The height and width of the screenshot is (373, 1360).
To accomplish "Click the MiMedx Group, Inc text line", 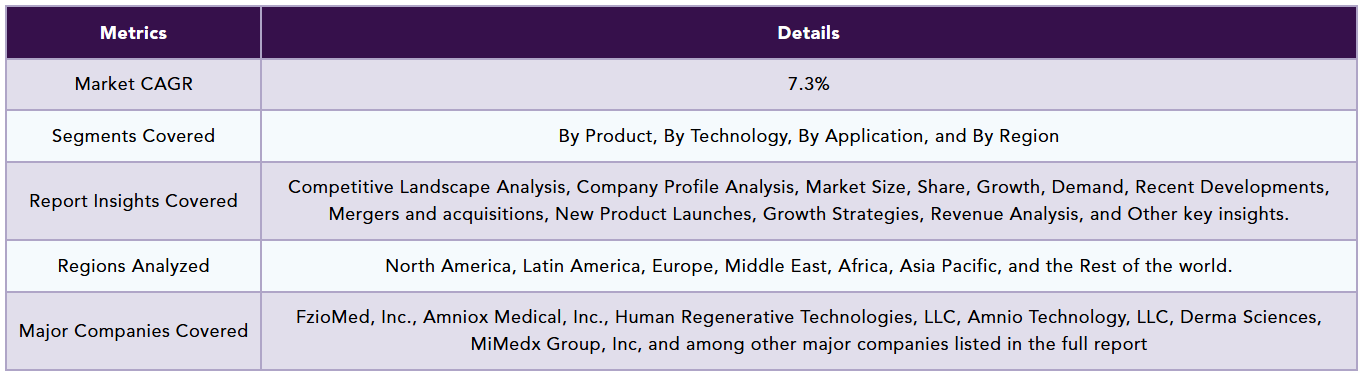I will [x=808, y=344].
